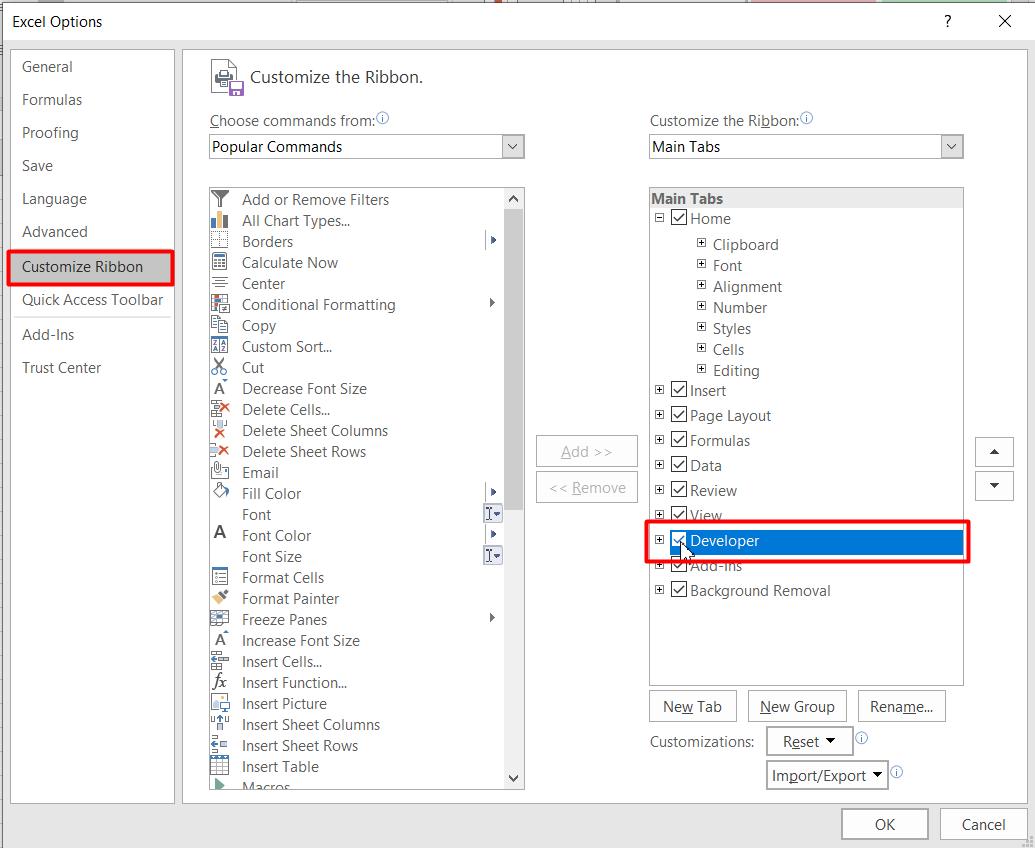Expand the Insert tab tree item
Image resolution: width=1035 pixels, height=848 pixels.
(x=659, y=390)
